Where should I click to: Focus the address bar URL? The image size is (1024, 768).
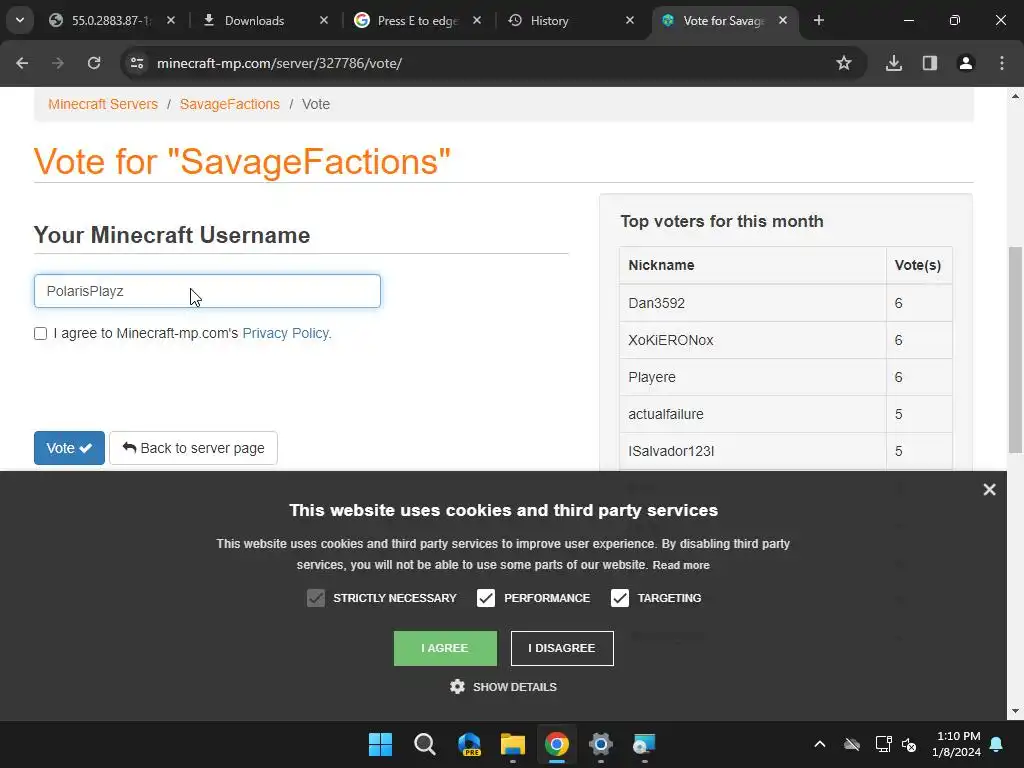(280, 63)
